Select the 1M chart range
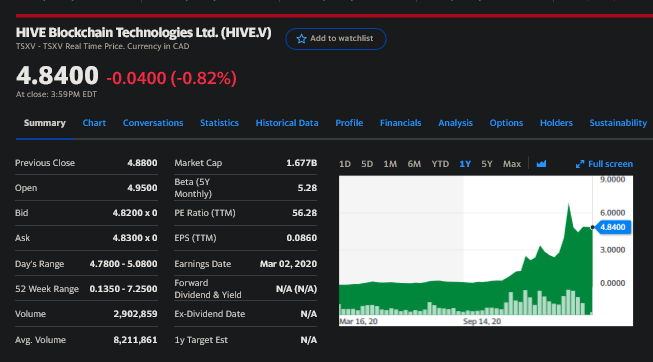The image size is (653, 362). click(x=390, y=164)
